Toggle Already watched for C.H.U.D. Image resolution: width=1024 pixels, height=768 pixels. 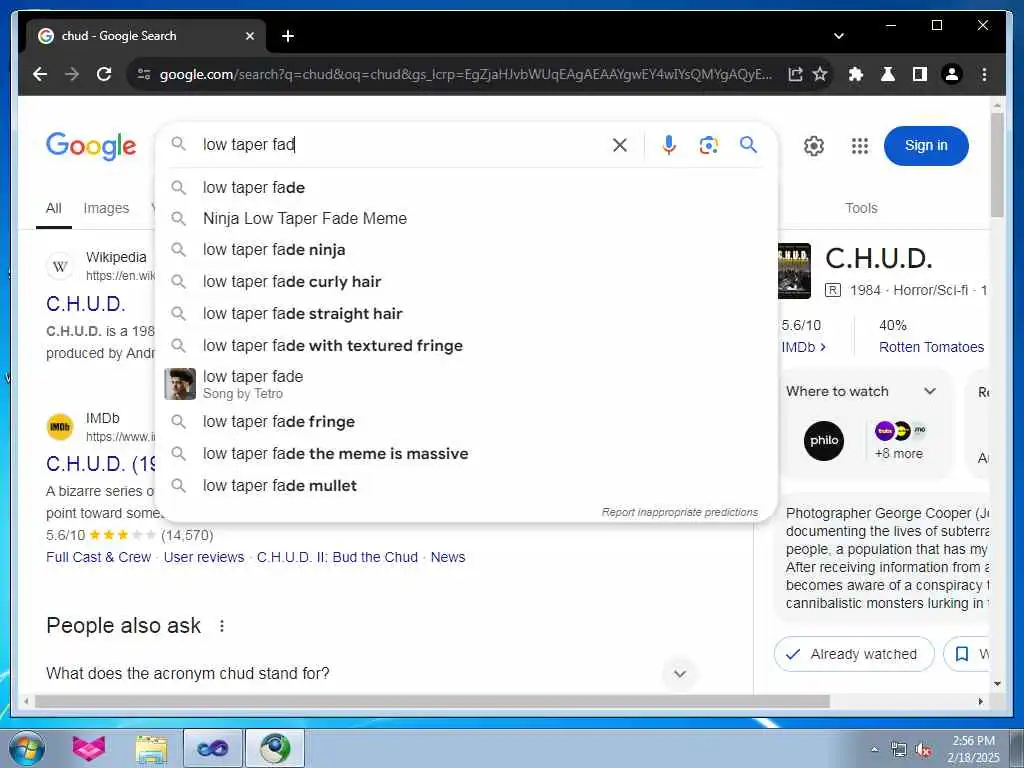[x=854, y=654]
